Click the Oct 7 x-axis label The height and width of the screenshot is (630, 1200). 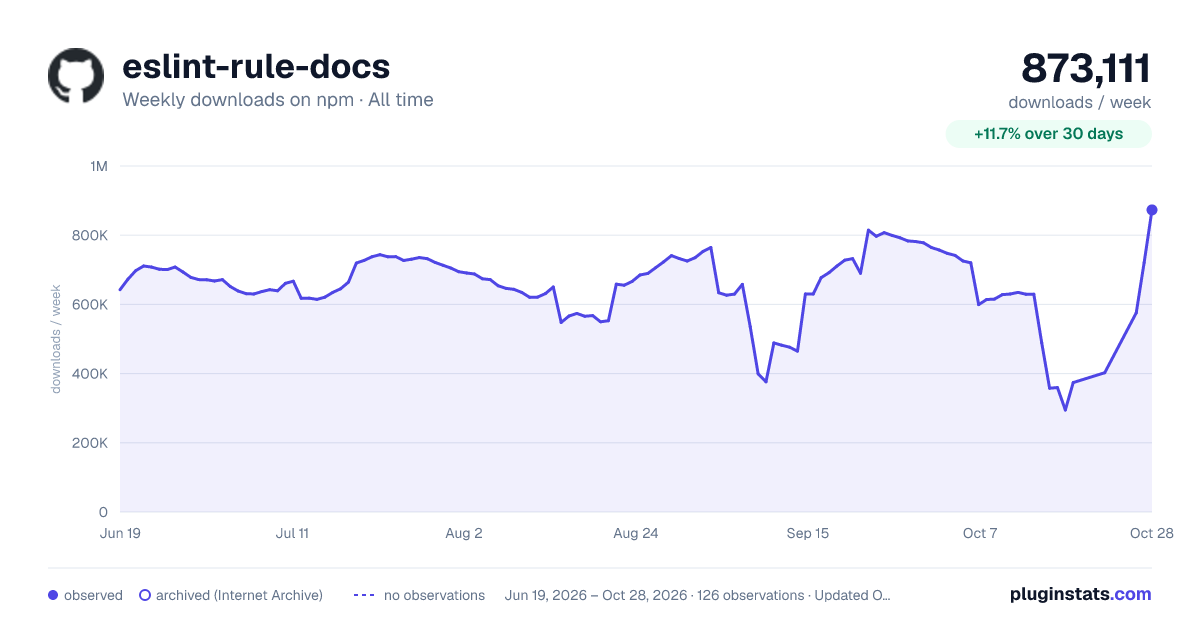(980, 533)
